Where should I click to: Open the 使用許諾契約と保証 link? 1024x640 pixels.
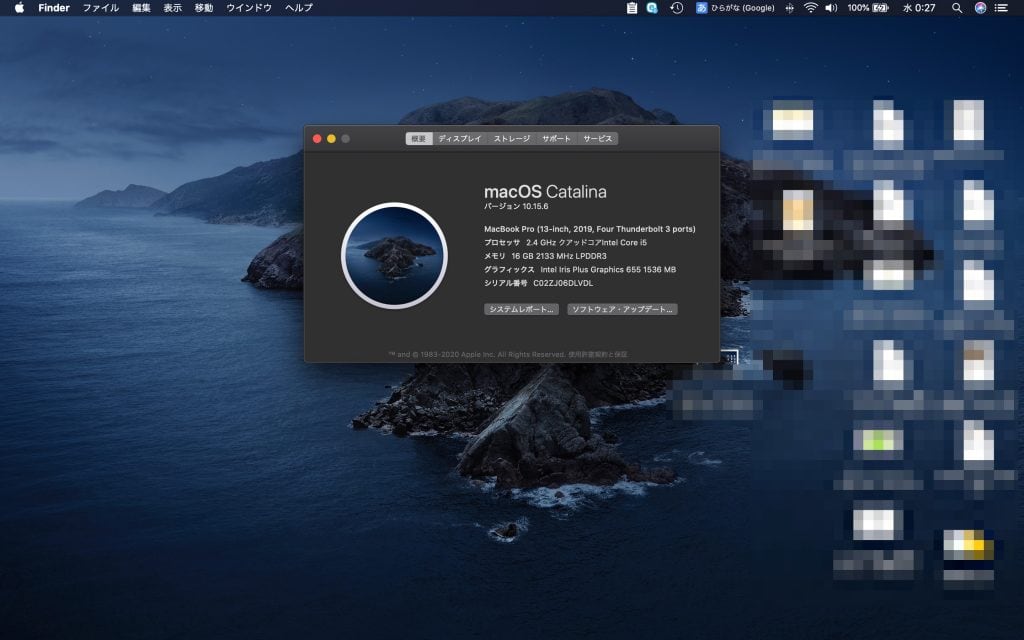598,354
